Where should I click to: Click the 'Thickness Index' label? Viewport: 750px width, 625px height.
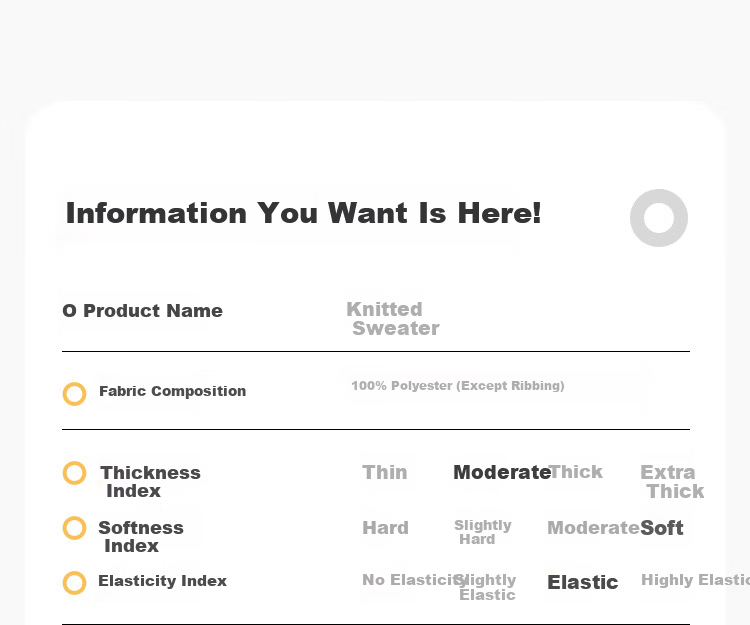pos(150,482)
